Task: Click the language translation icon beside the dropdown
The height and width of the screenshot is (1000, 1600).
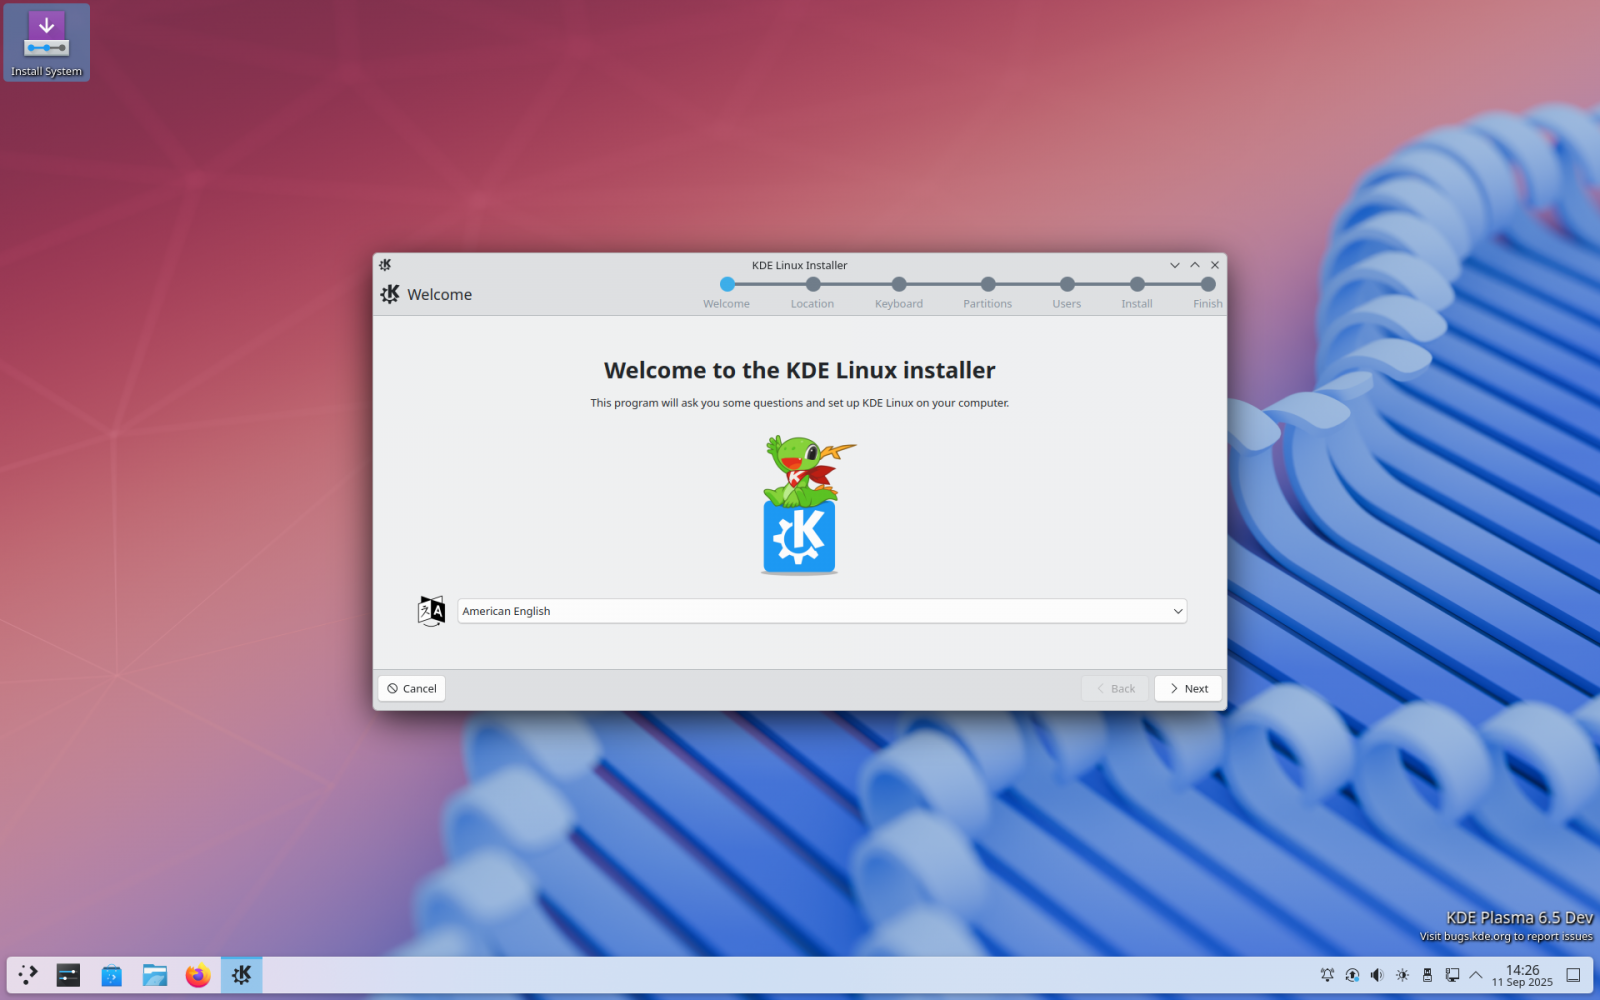Action: [431, 611]
